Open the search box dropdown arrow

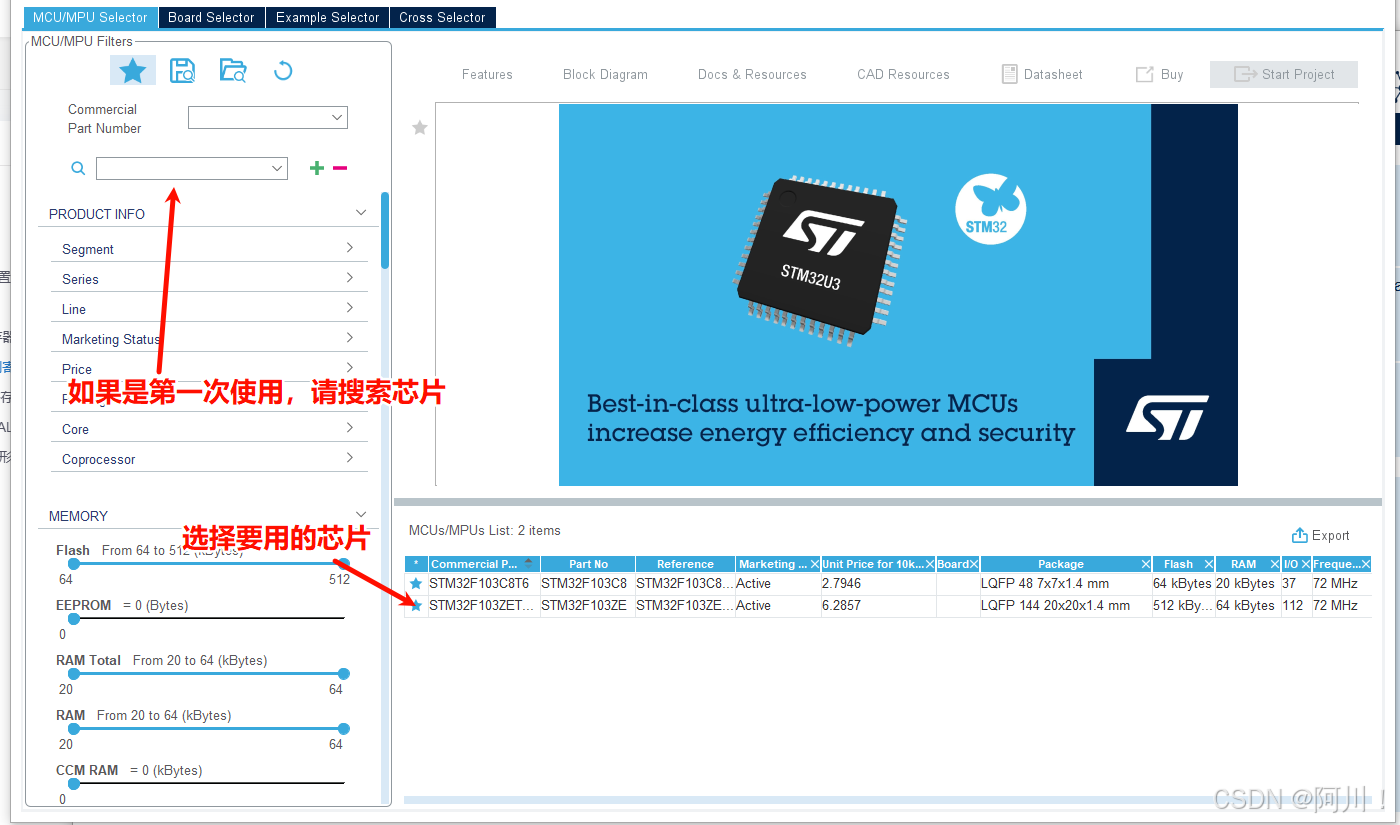click(x=277, y=169)
